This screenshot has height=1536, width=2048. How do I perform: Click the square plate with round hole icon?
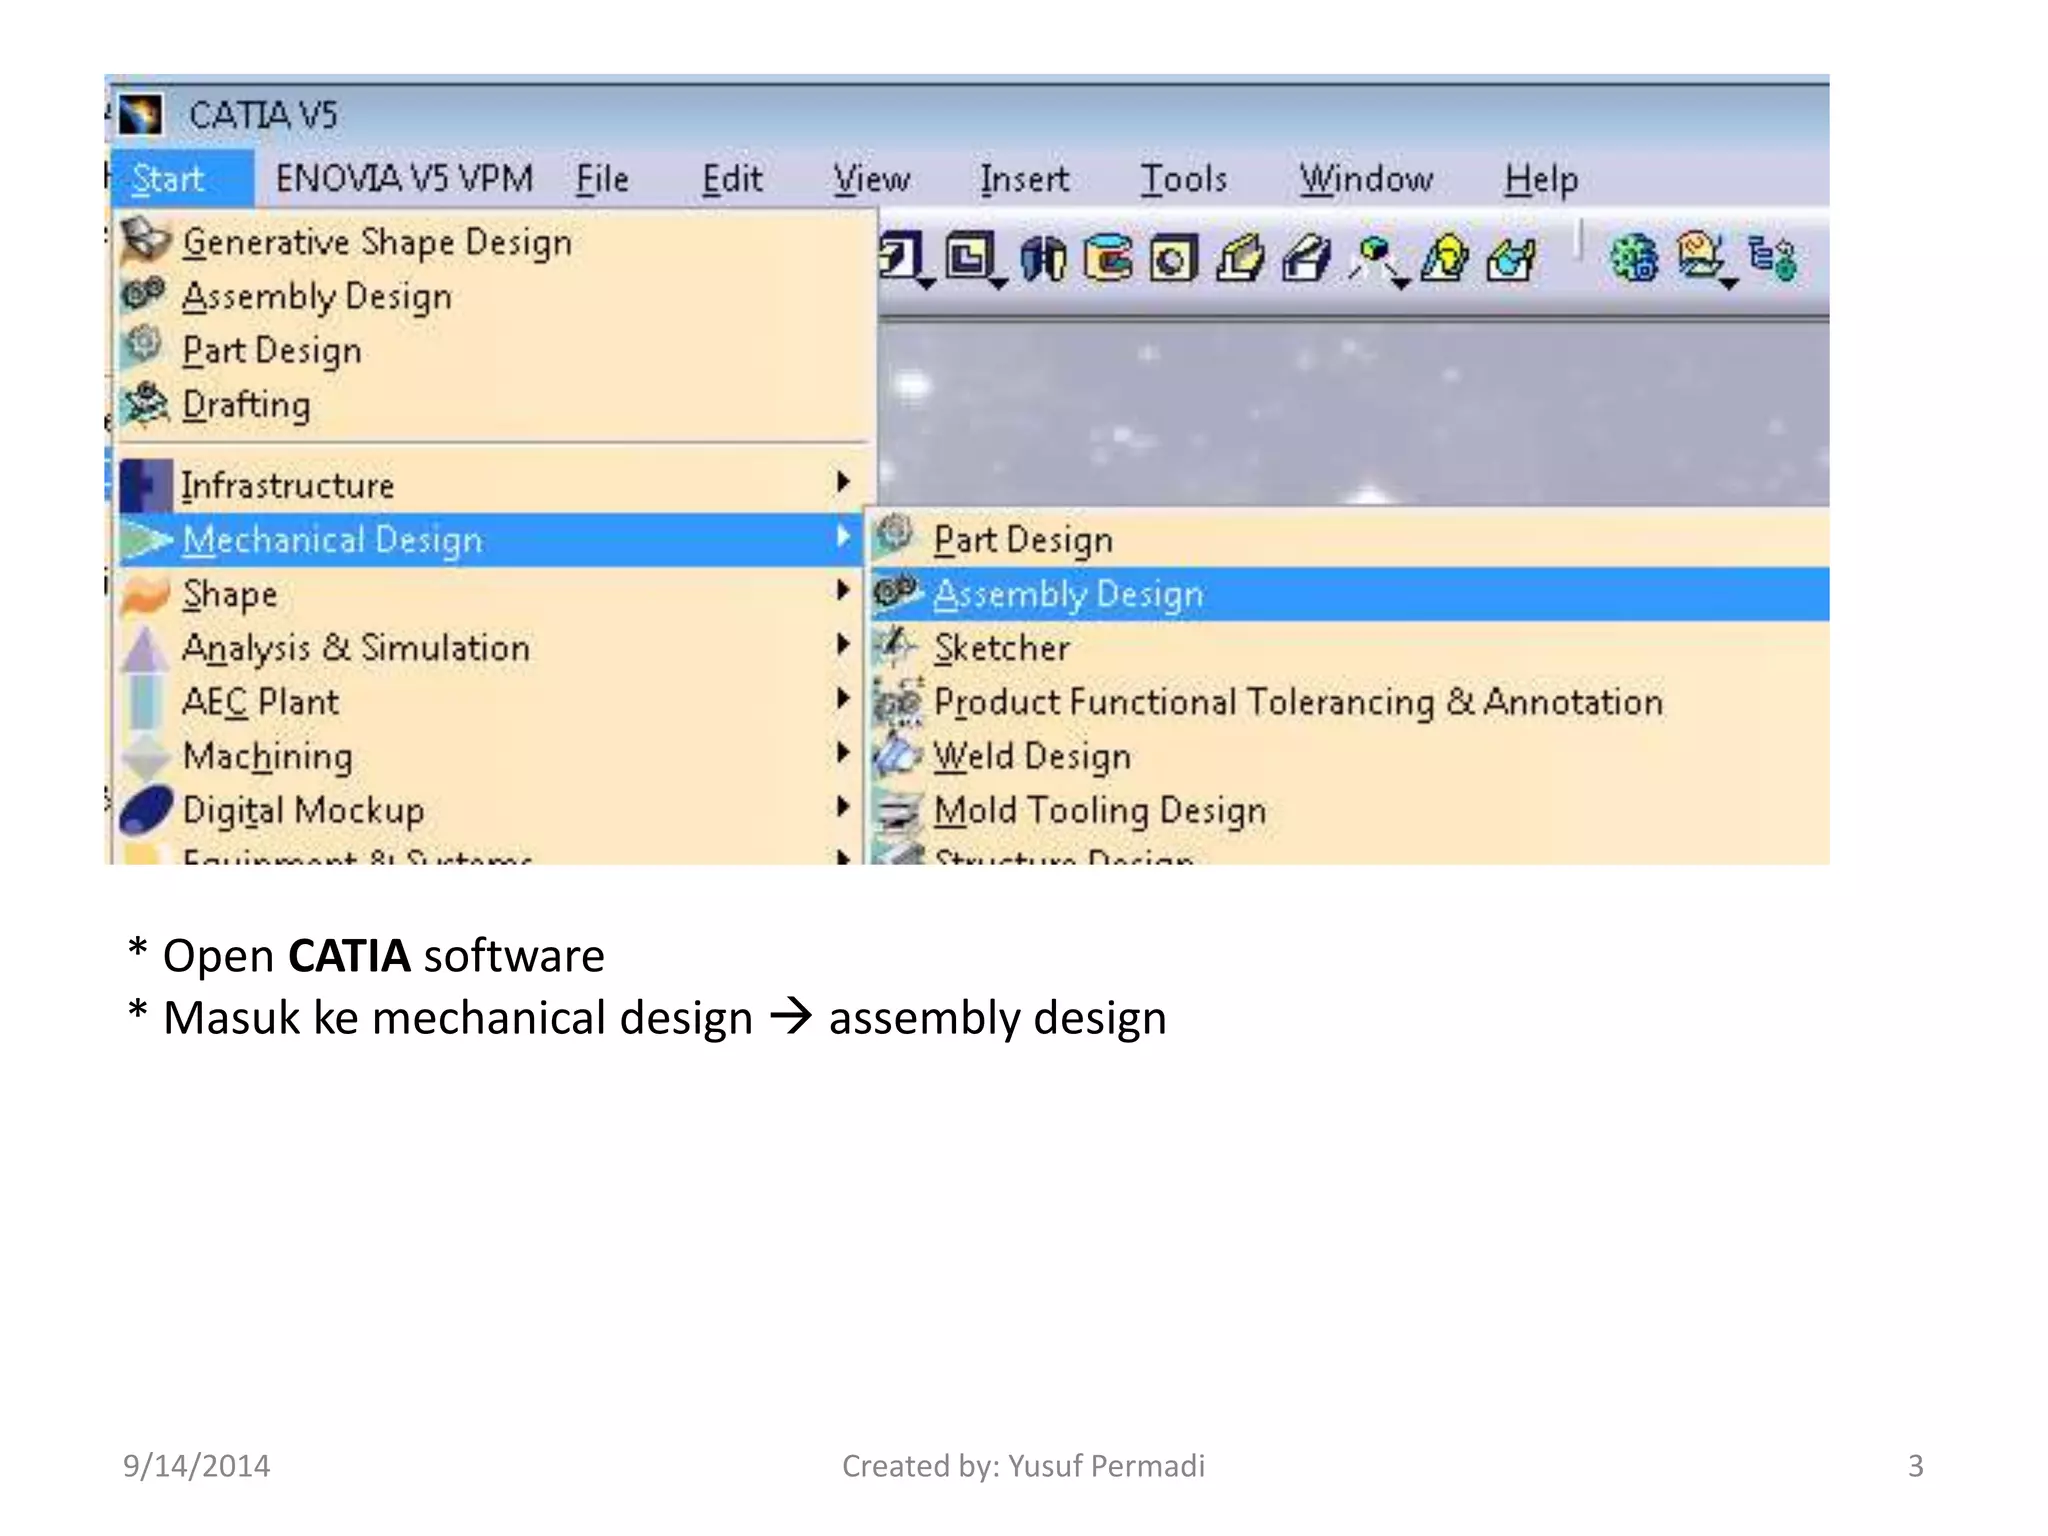pos(1173,259)
